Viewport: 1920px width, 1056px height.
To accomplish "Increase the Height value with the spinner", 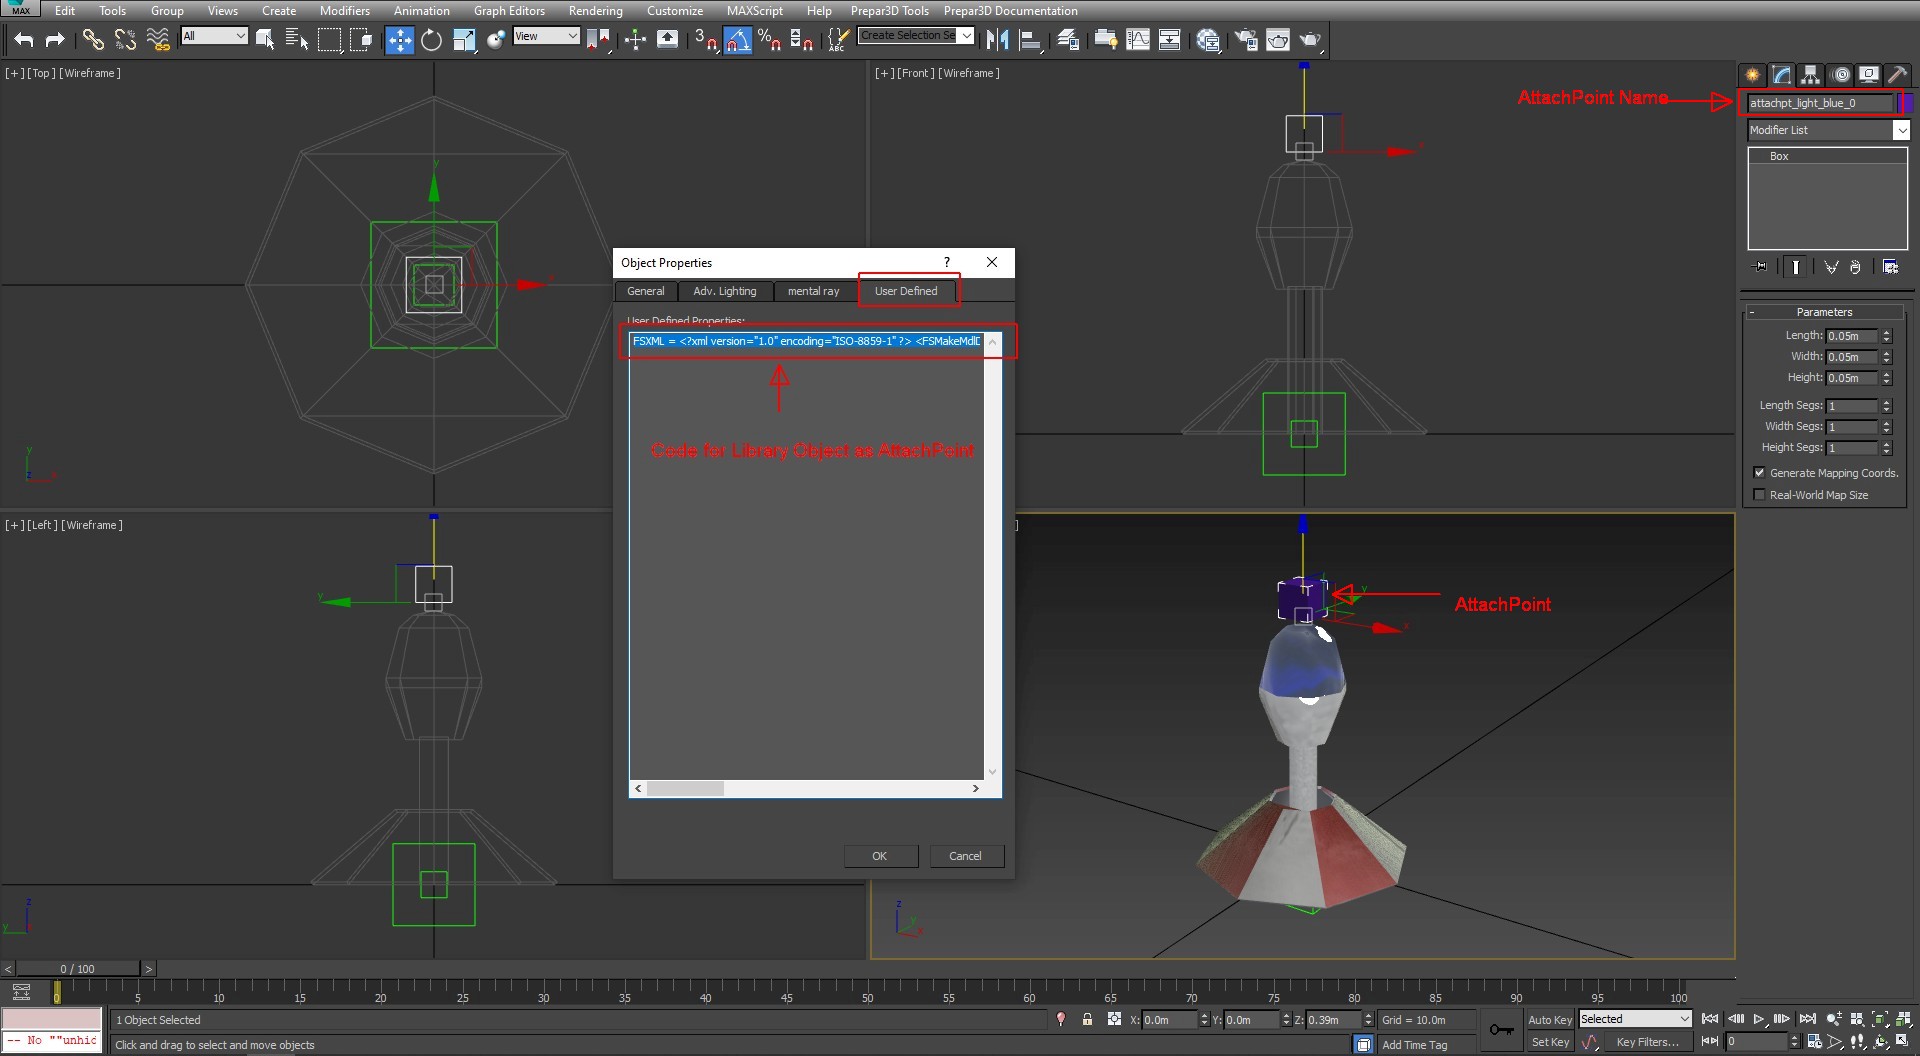I will tap(1888, 374).
